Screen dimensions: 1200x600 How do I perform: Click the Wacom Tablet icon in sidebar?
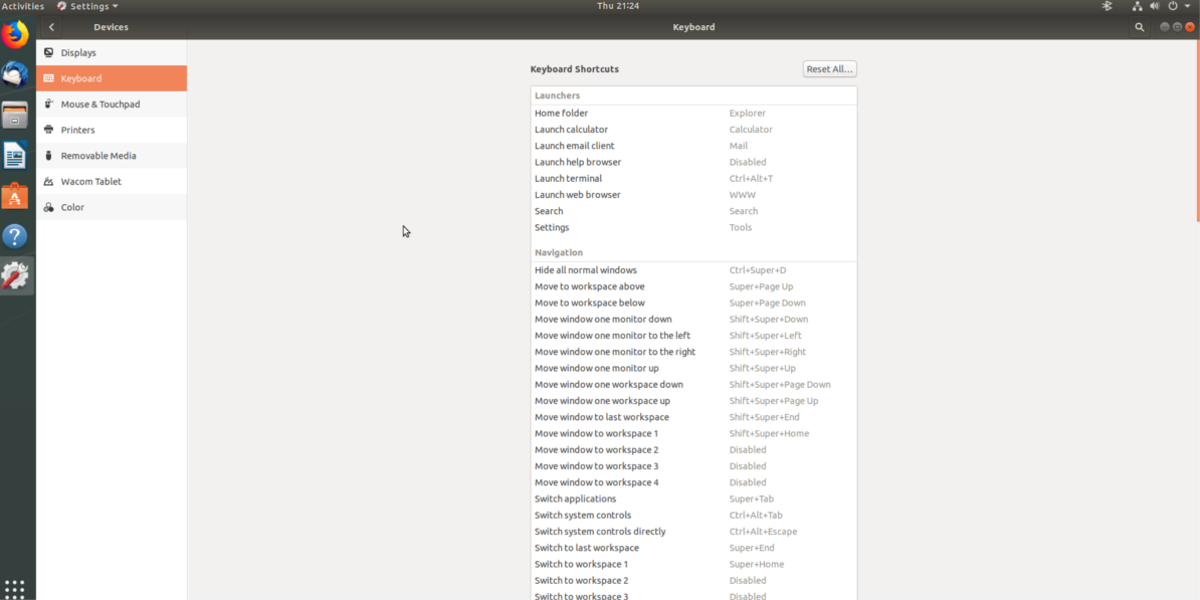48,181
